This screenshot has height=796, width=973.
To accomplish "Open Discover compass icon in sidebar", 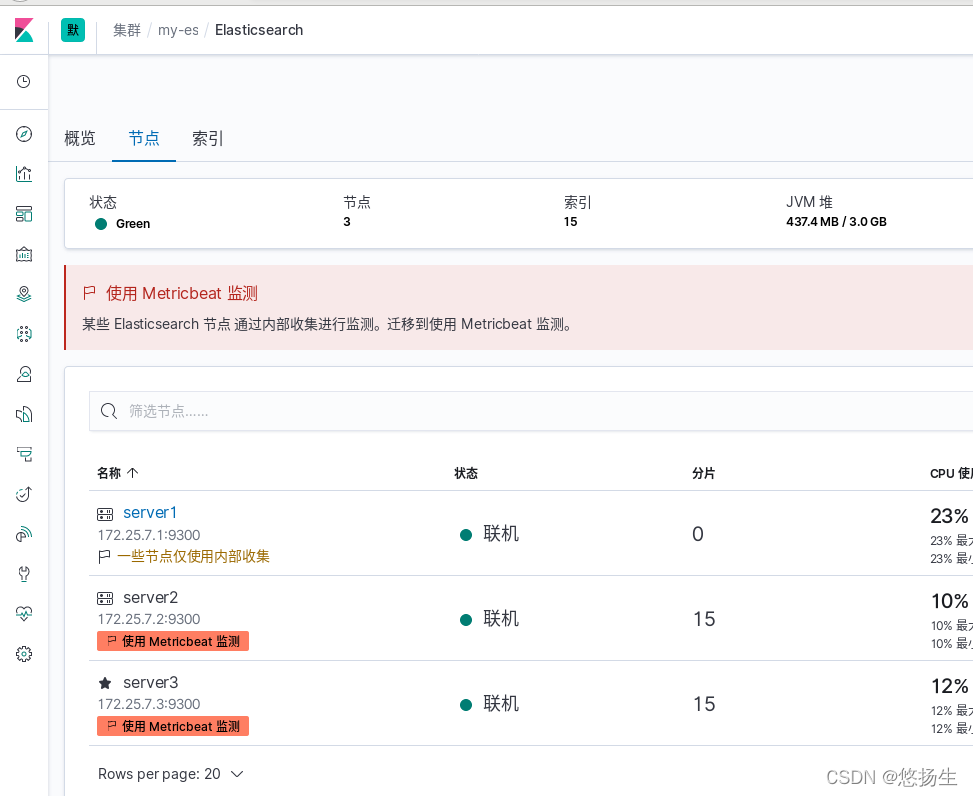I will (x=24, y=134).
